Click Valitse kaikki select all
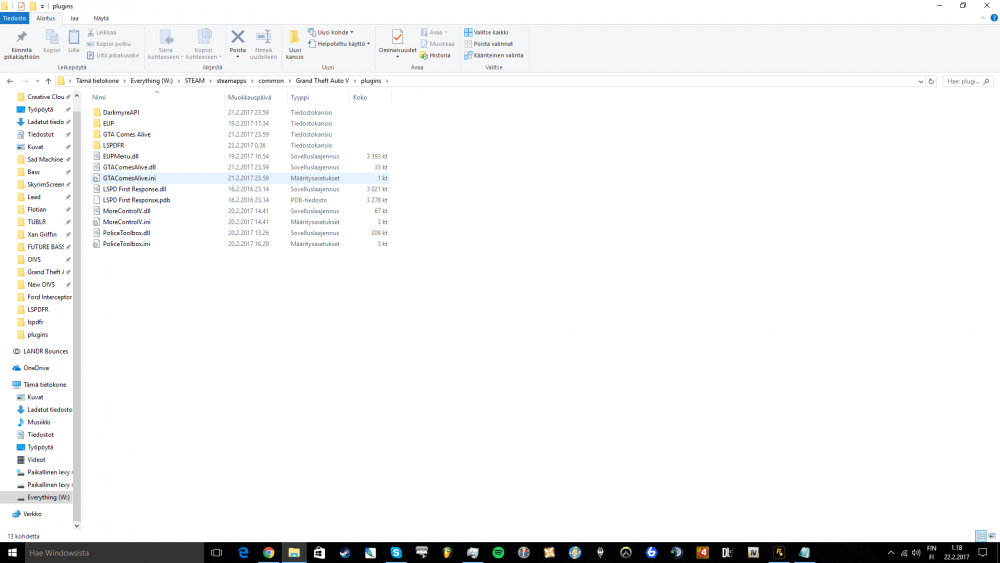Image resolution: width=1000 pixels, height=563 pixels. click(x=486, y=32)
